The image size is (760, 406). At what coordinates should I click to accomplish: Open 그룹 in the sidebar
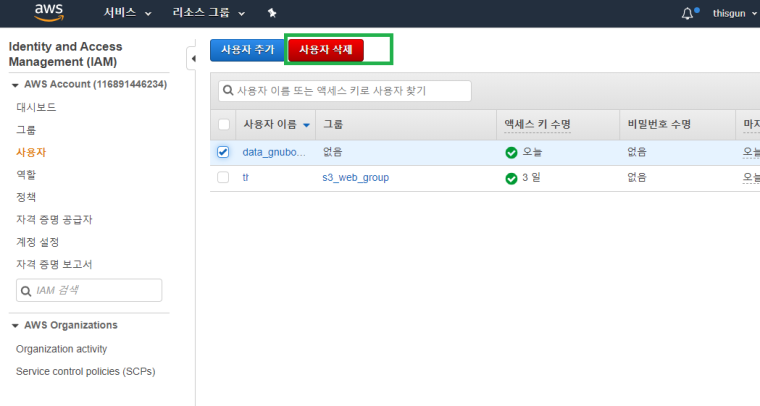tap(26, 130)
